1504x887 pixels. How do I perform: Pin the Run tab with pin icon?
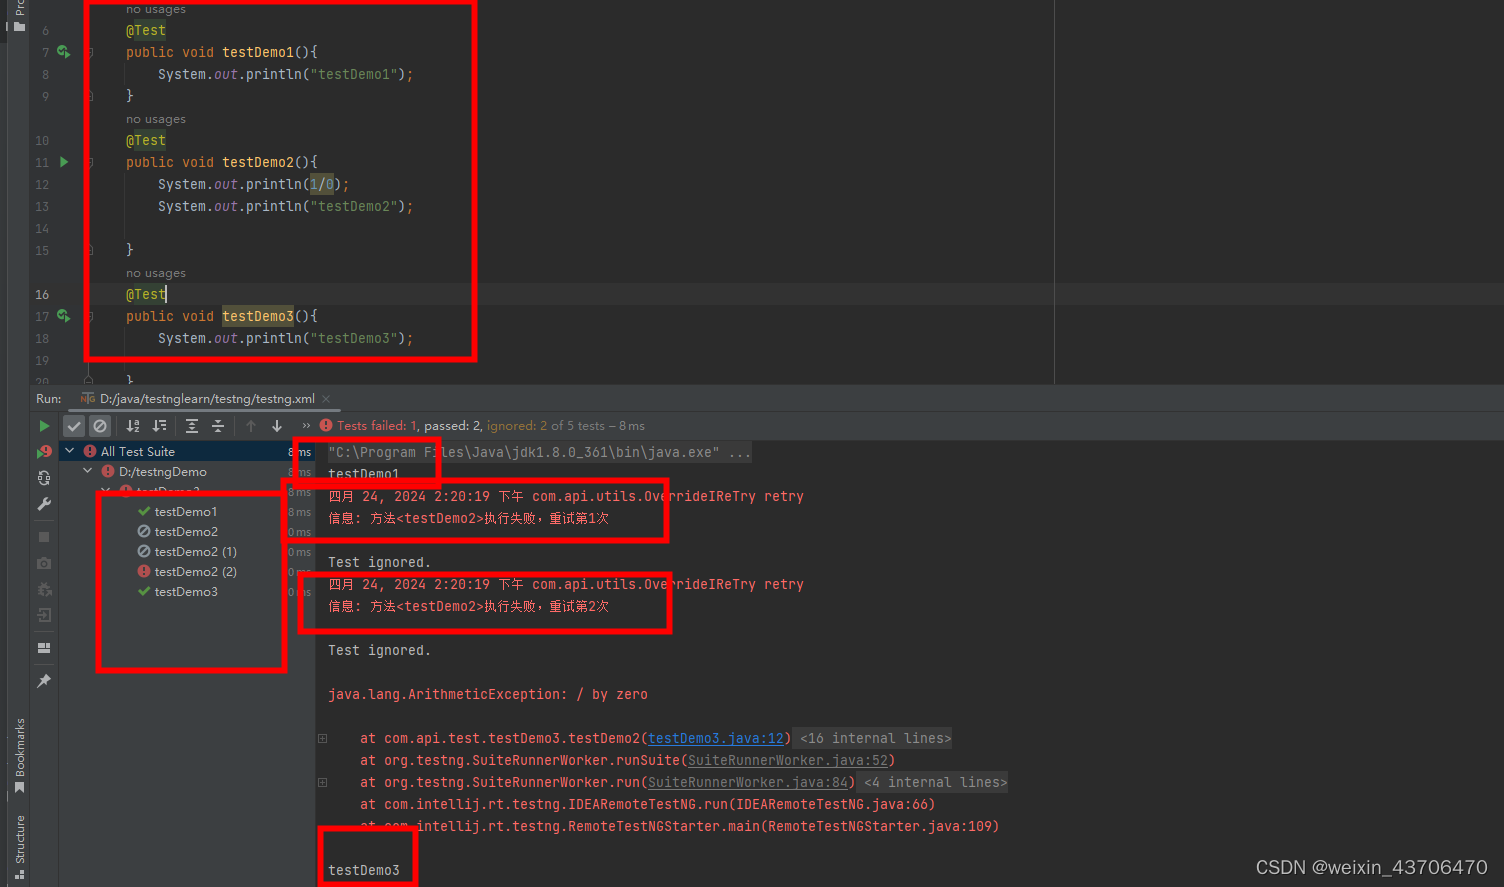tap(44, 681)
